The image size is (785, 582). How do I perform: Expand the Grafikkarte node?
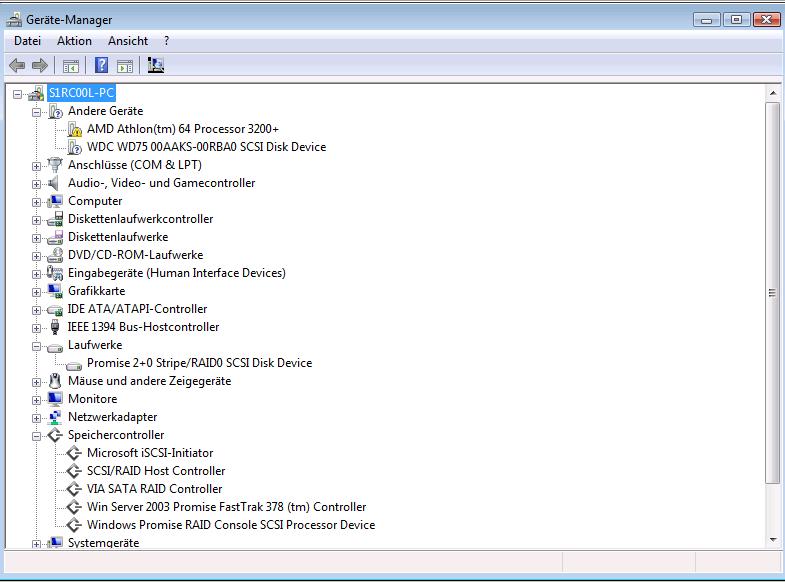[x=37, y=292]
